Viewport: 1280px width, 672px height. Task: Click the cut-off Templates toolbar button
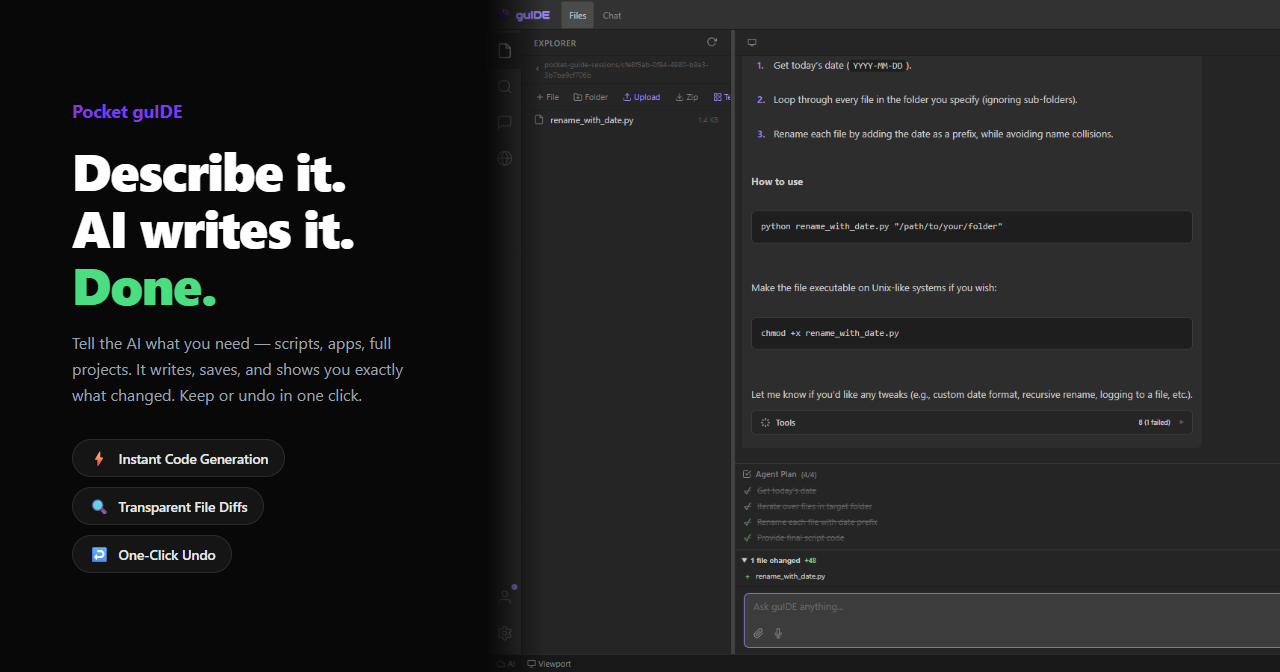point(721,97)
